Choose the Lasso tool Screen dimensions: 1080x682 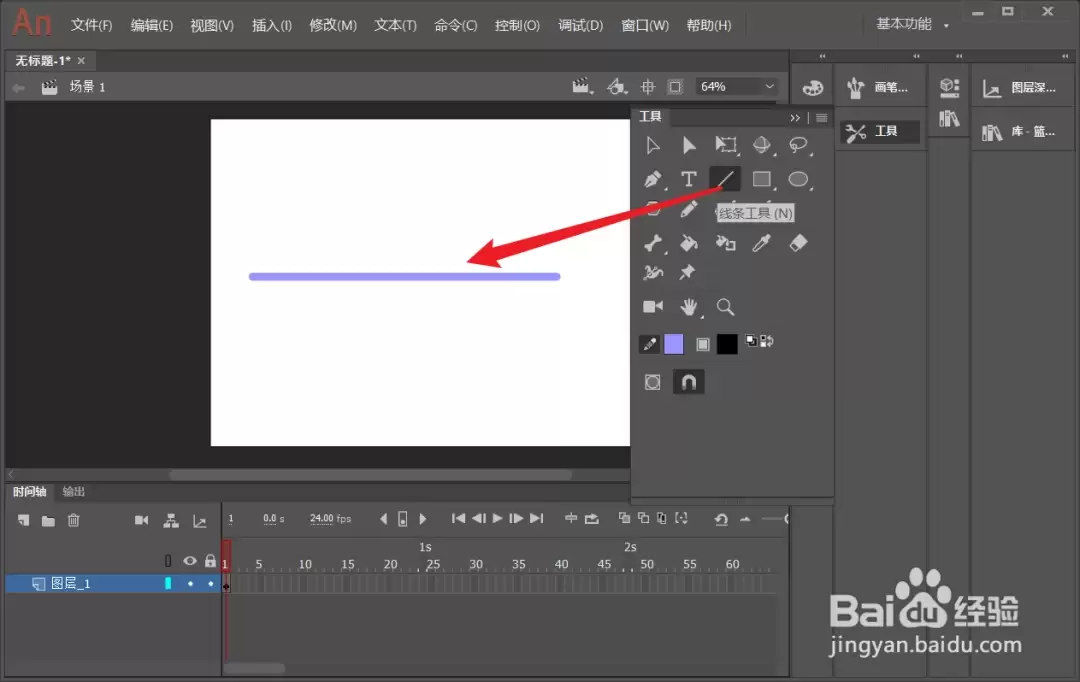click(x=798, y=145)
